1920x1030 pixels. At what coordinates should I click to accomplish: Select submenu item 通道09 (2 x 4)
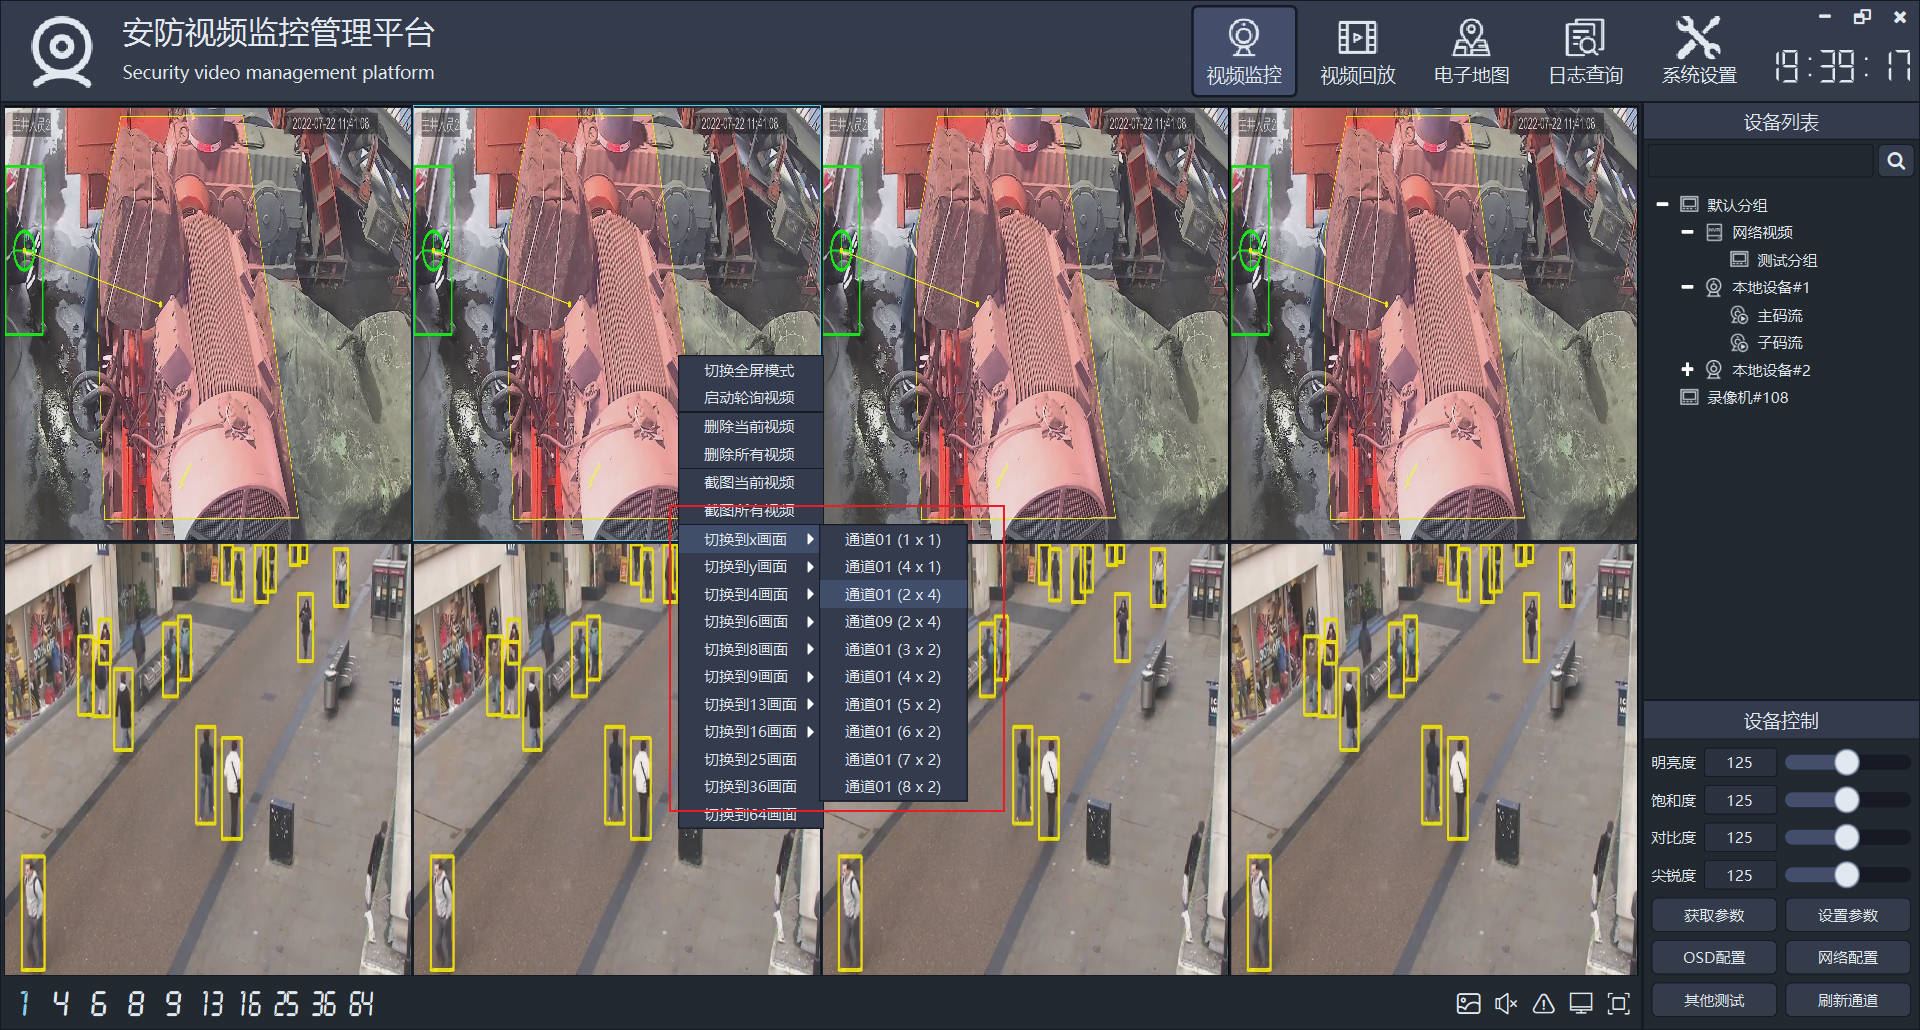pos(893,621)
